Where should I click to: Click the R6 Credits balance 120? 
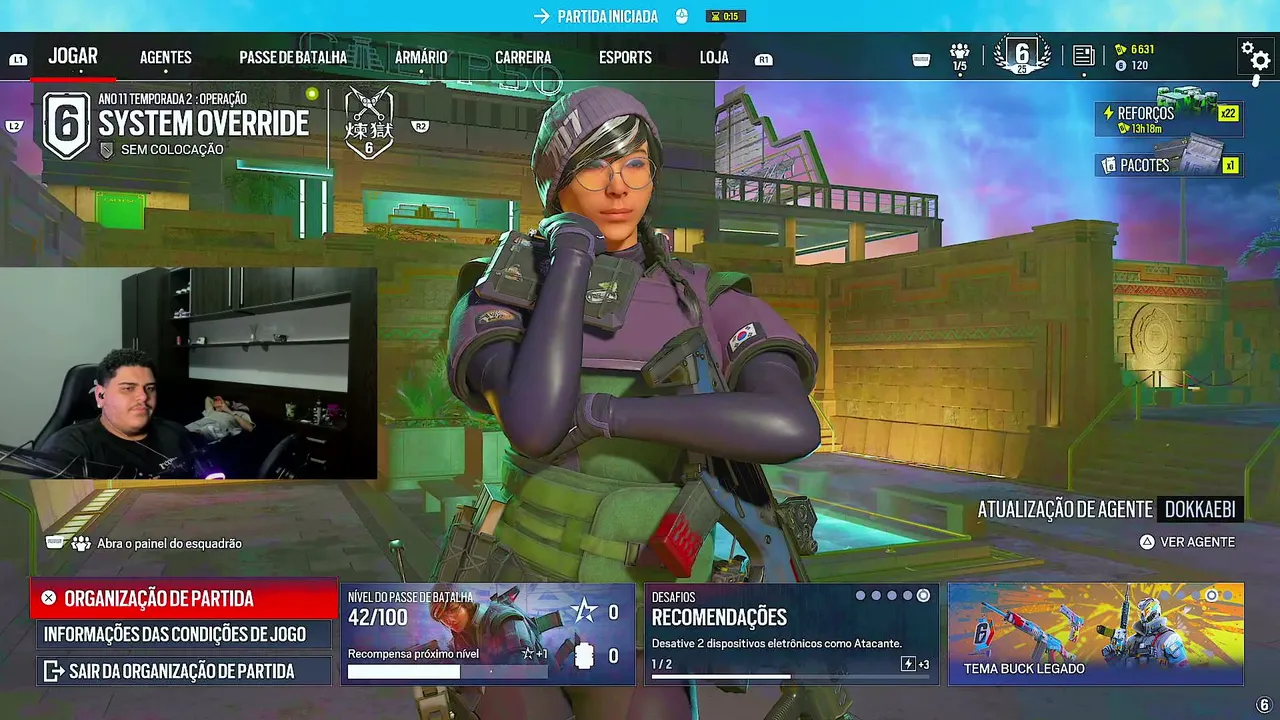[1132, 66]
